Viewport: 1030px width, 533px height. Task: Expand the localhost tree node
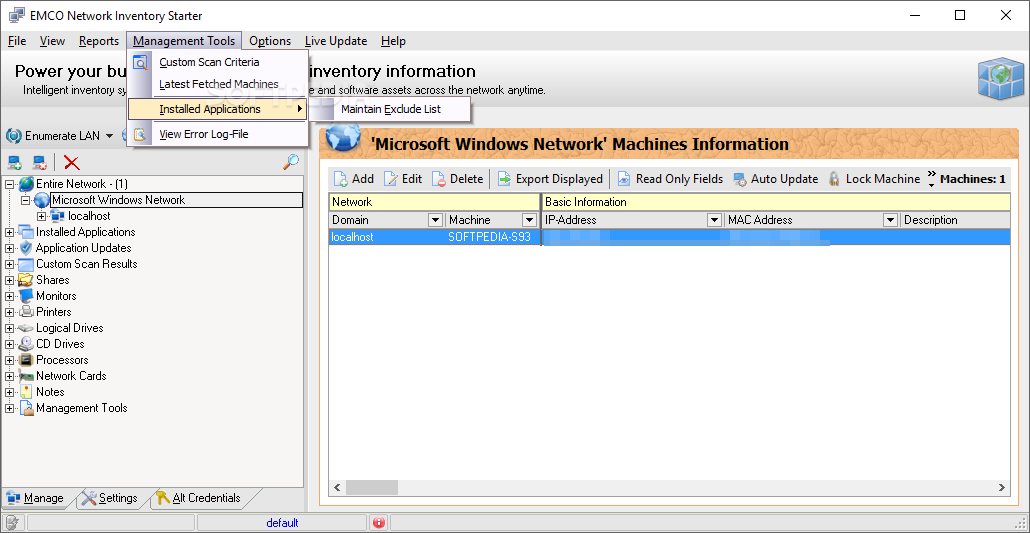pyautogui.click(x=41, y=216)
